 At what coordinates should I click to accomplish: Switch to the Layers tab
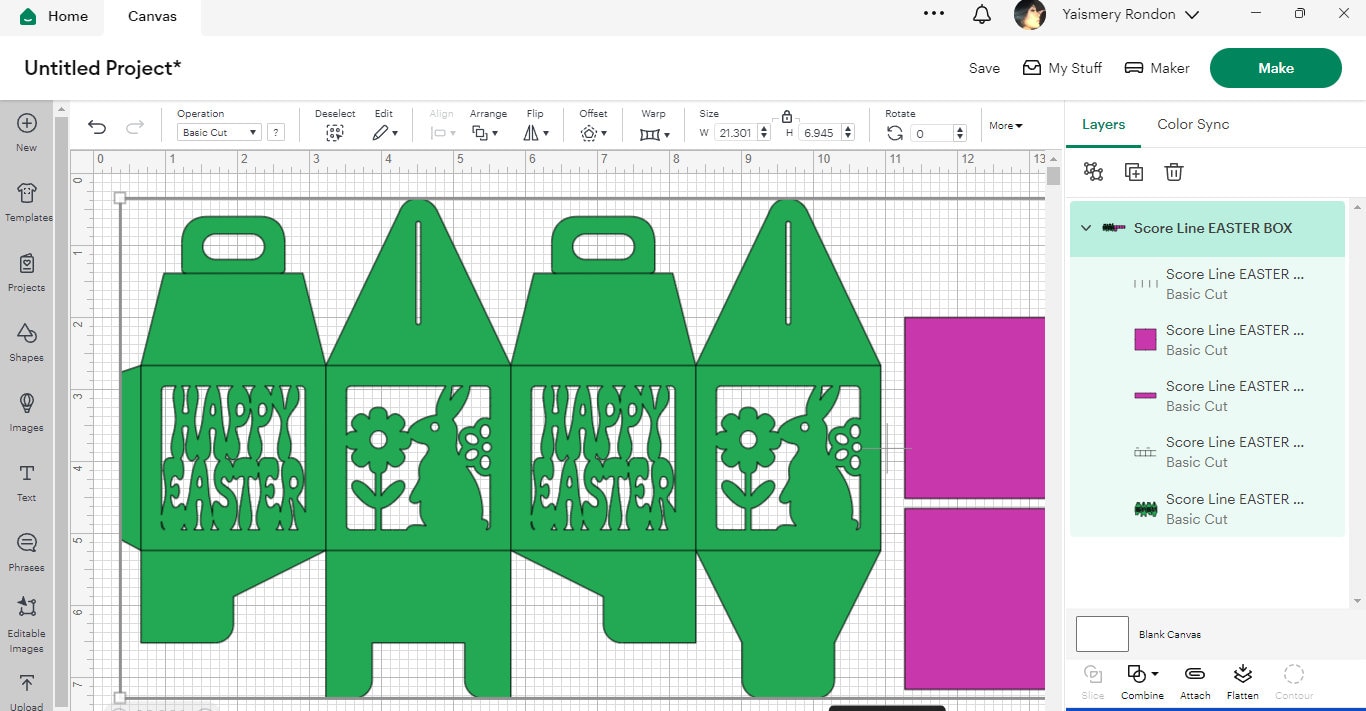click(x=1103, y=124)
